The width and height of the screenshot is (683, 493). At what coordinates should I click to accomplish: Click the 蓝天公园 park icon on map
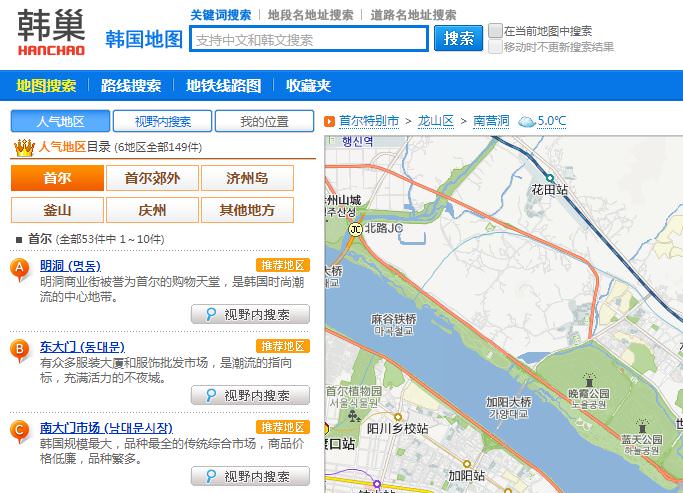point(642,425)
